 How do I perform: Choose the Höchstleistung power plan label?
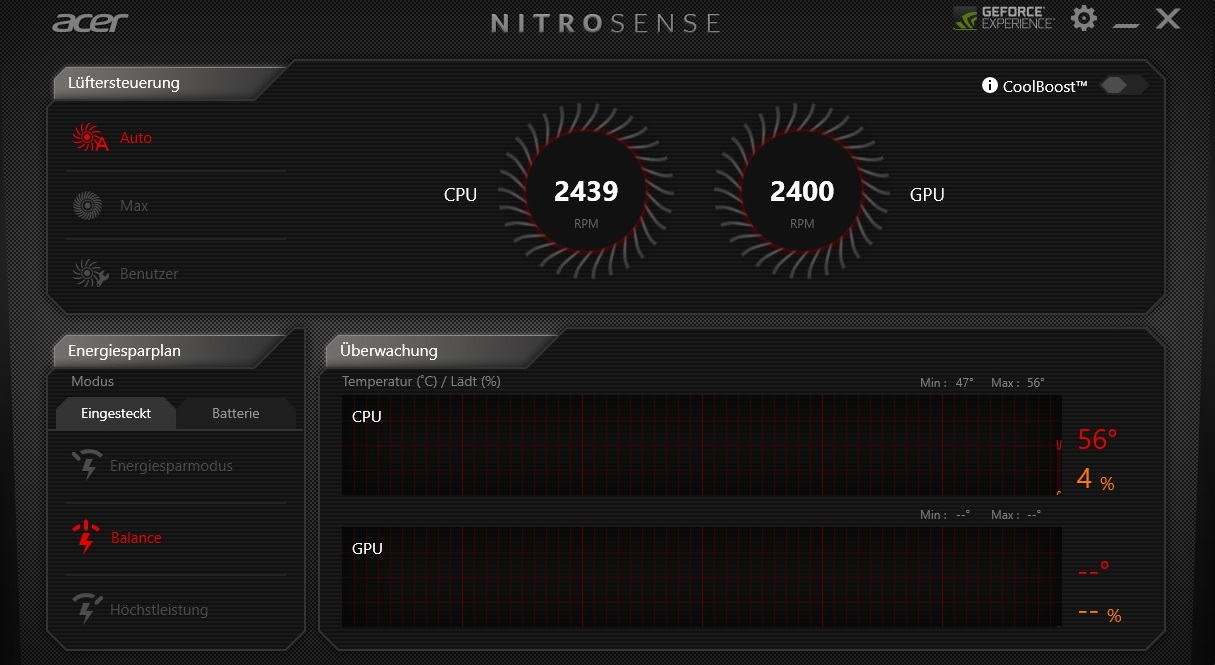[x=159, y=610]
